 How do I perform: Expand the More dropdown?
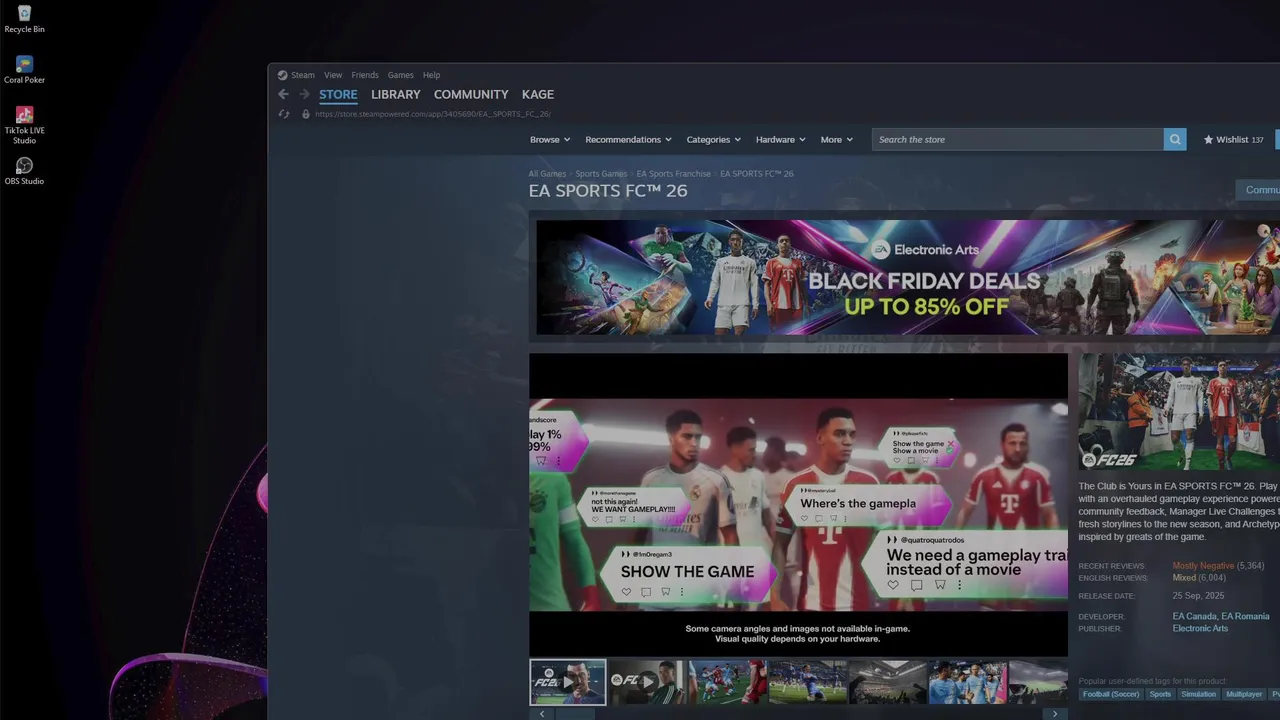(837, 140)
